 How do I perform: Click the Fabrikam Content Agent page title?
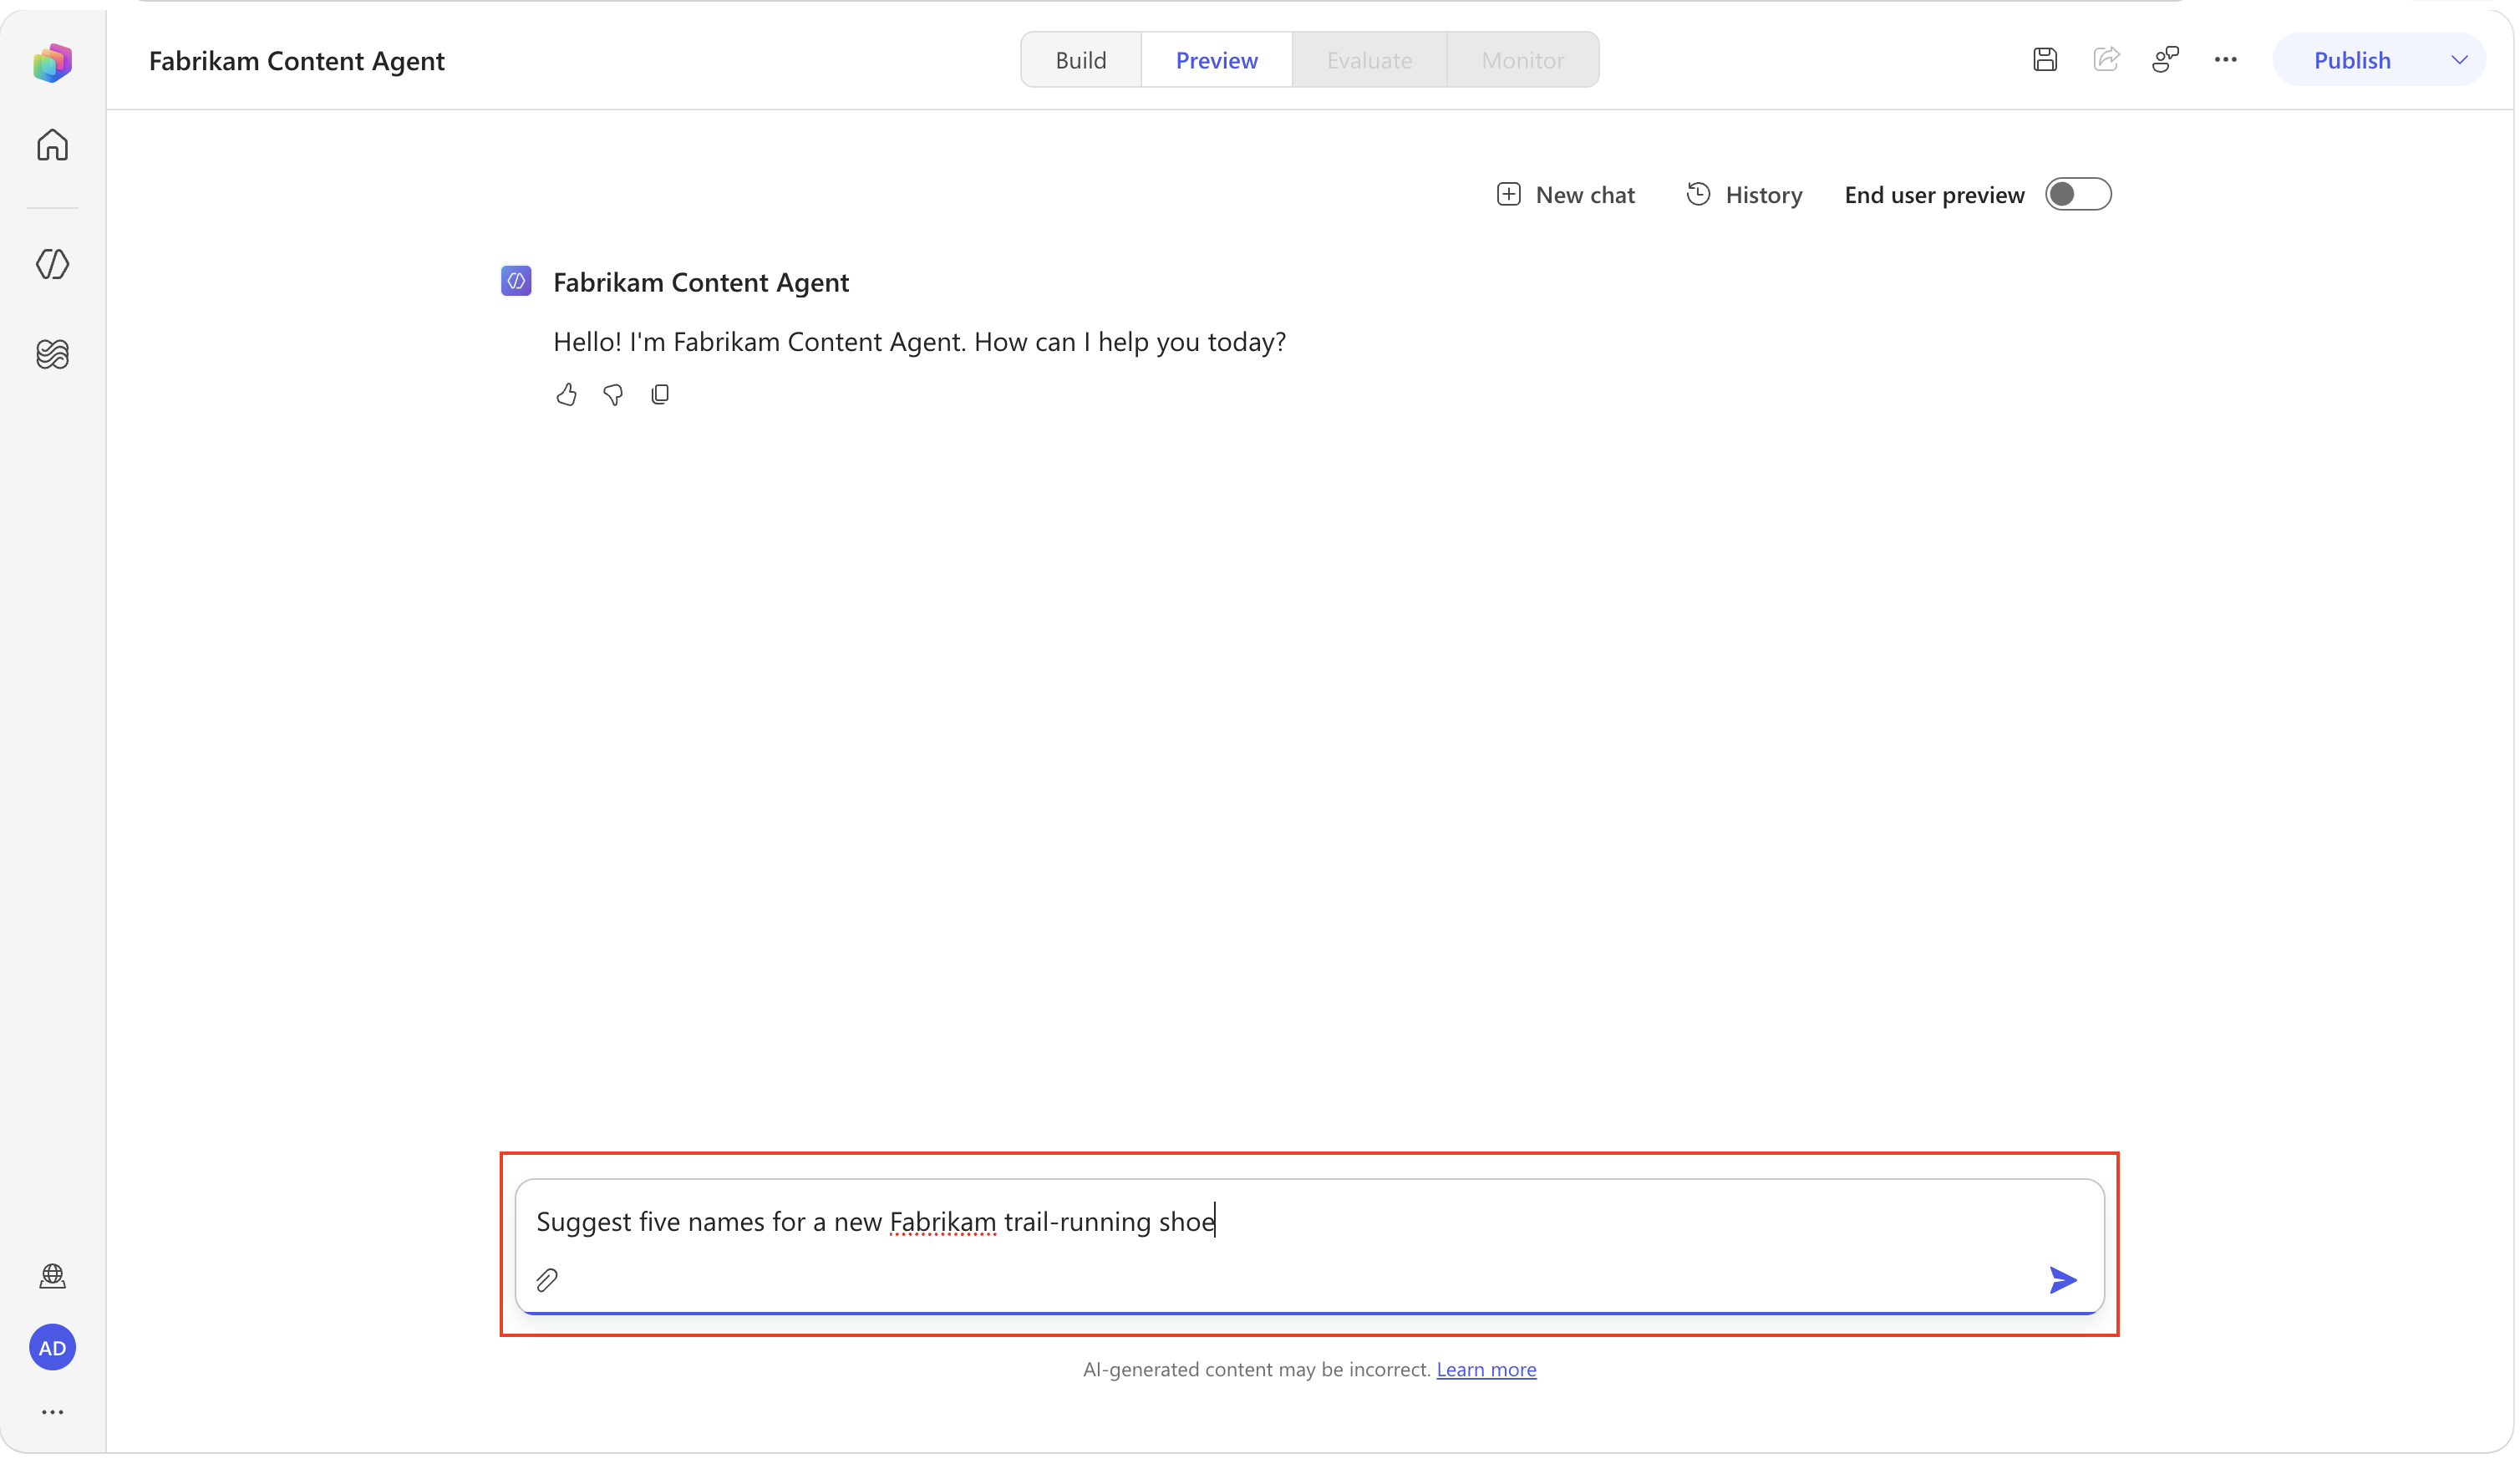[296, 61]
